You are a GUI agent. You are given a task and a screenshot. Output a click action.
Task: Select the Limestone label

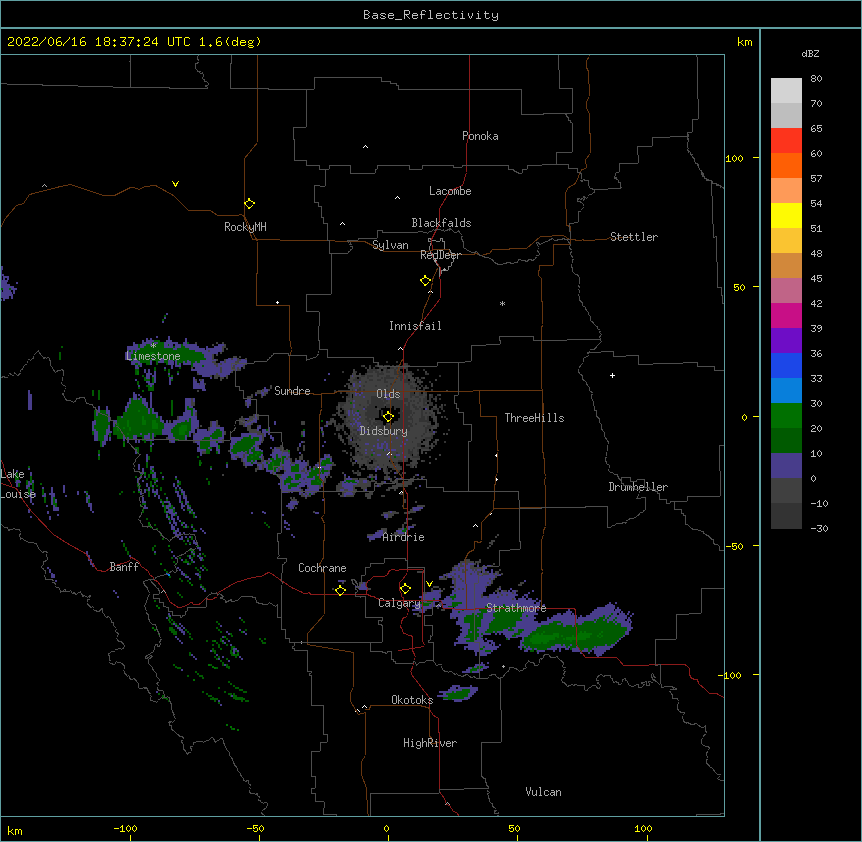click(x=153, y=356)
